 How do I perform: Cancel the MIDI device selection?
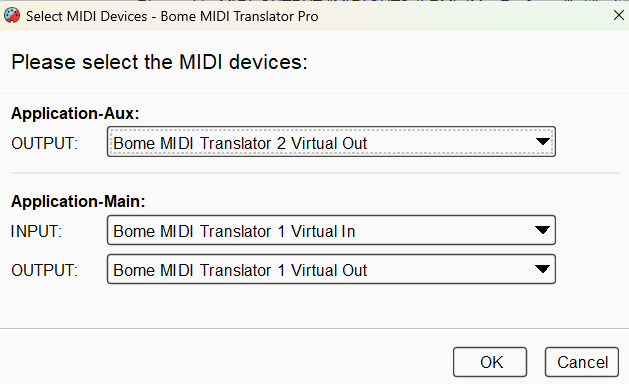[x=582, y=362]
